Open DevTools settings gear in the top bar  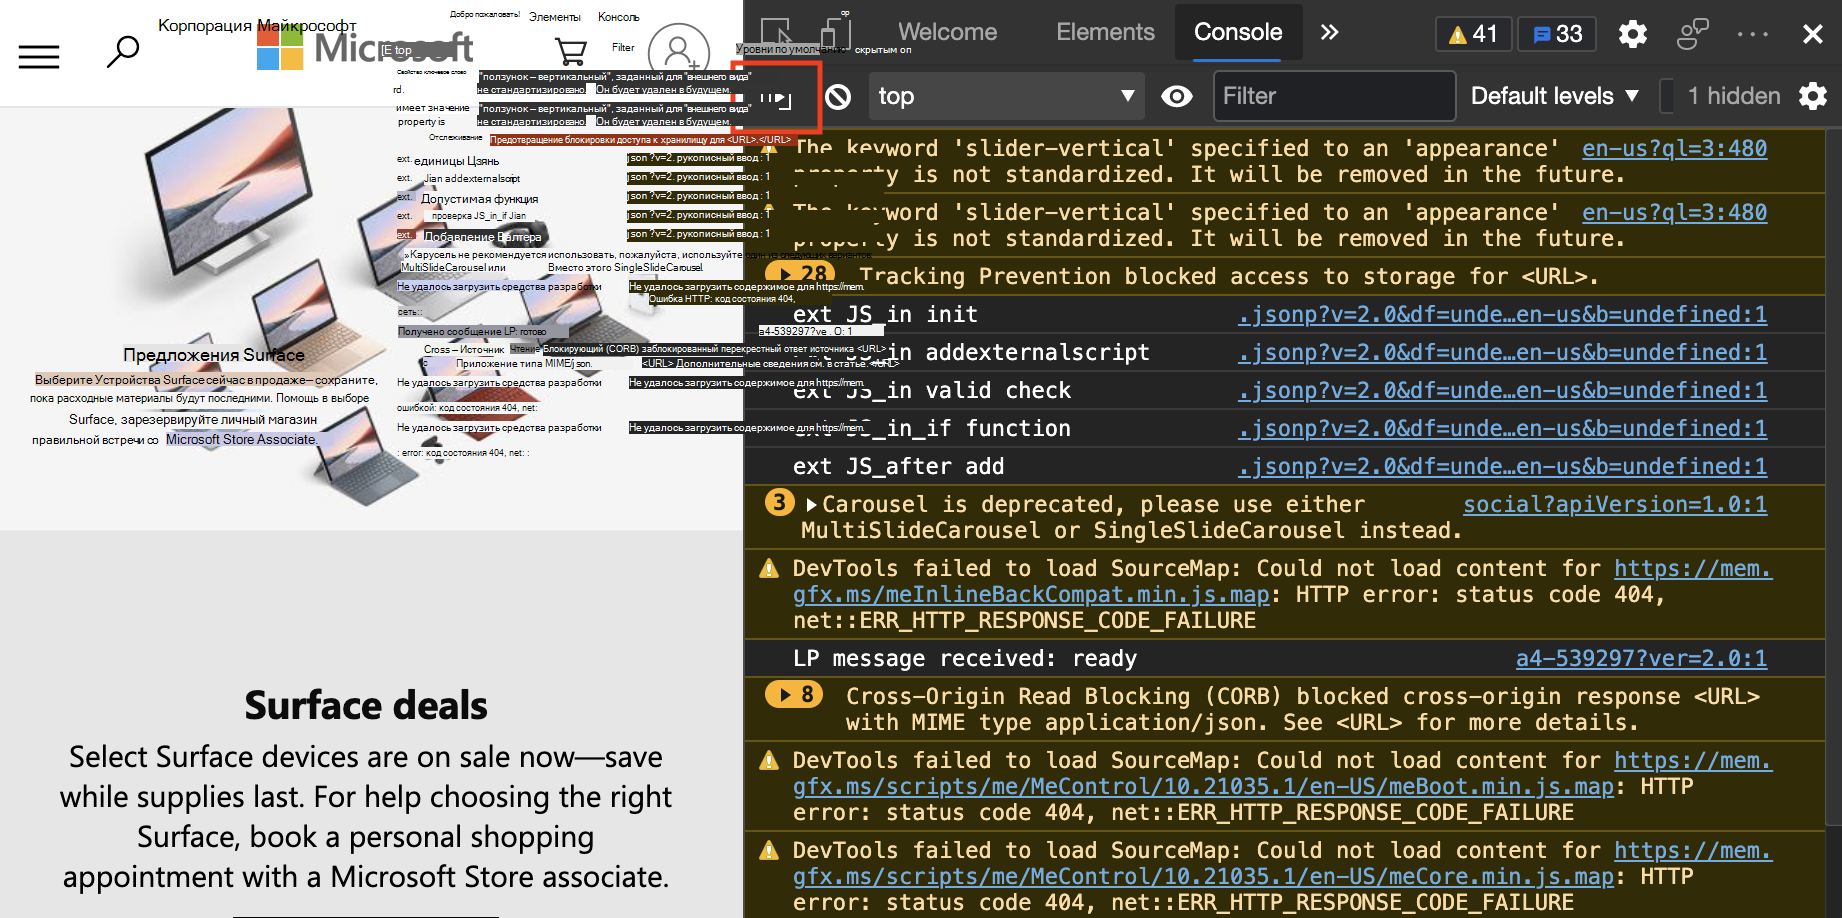point(1633,34)
